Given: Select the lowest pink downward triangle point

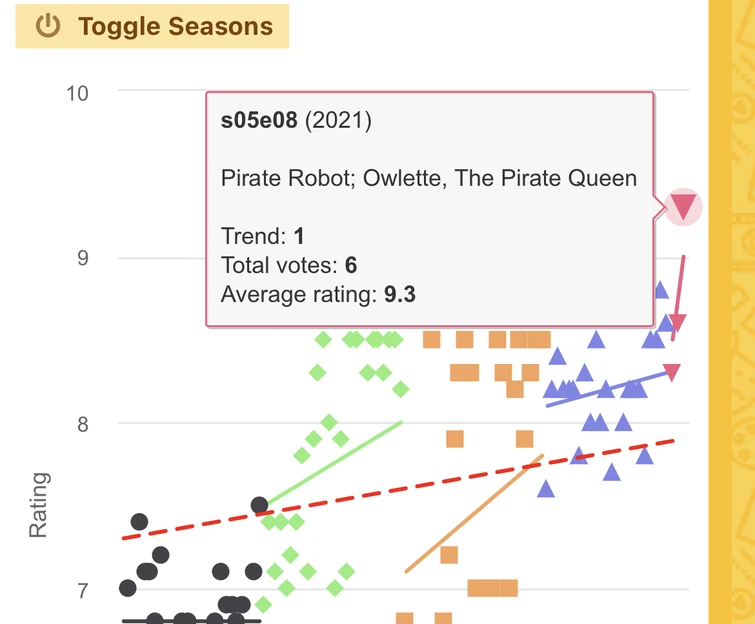Looking at the screenshot, I should click(x=672, y=373).
